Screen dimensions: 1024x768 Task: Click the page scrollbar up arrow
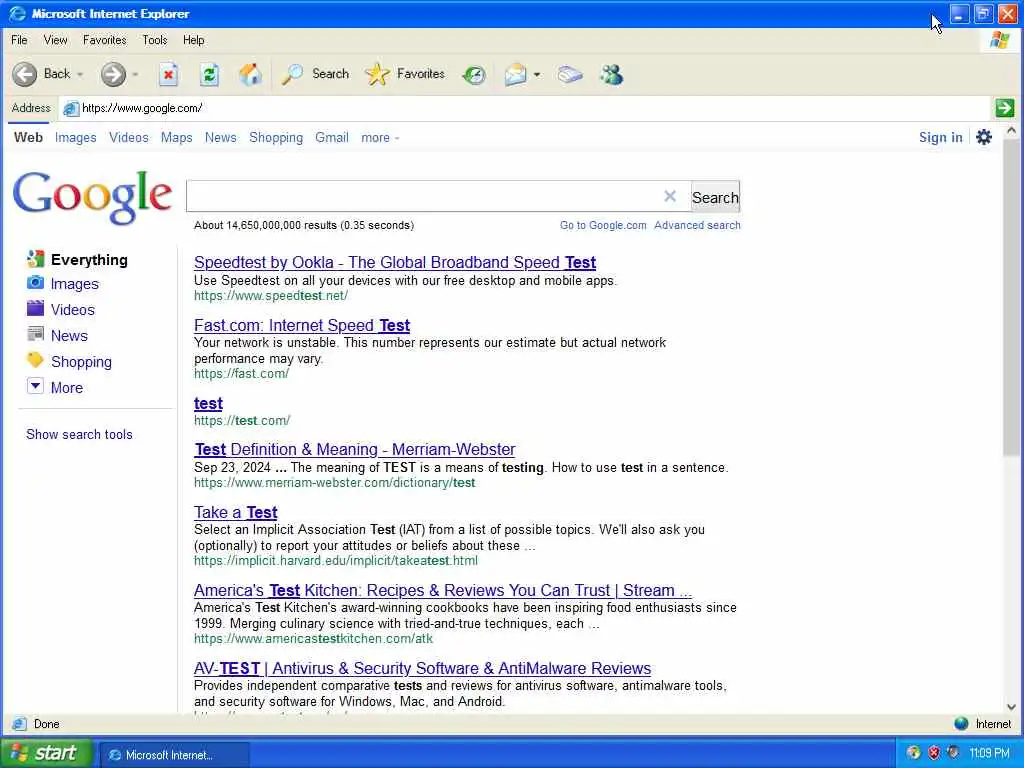coord(1012,131)
